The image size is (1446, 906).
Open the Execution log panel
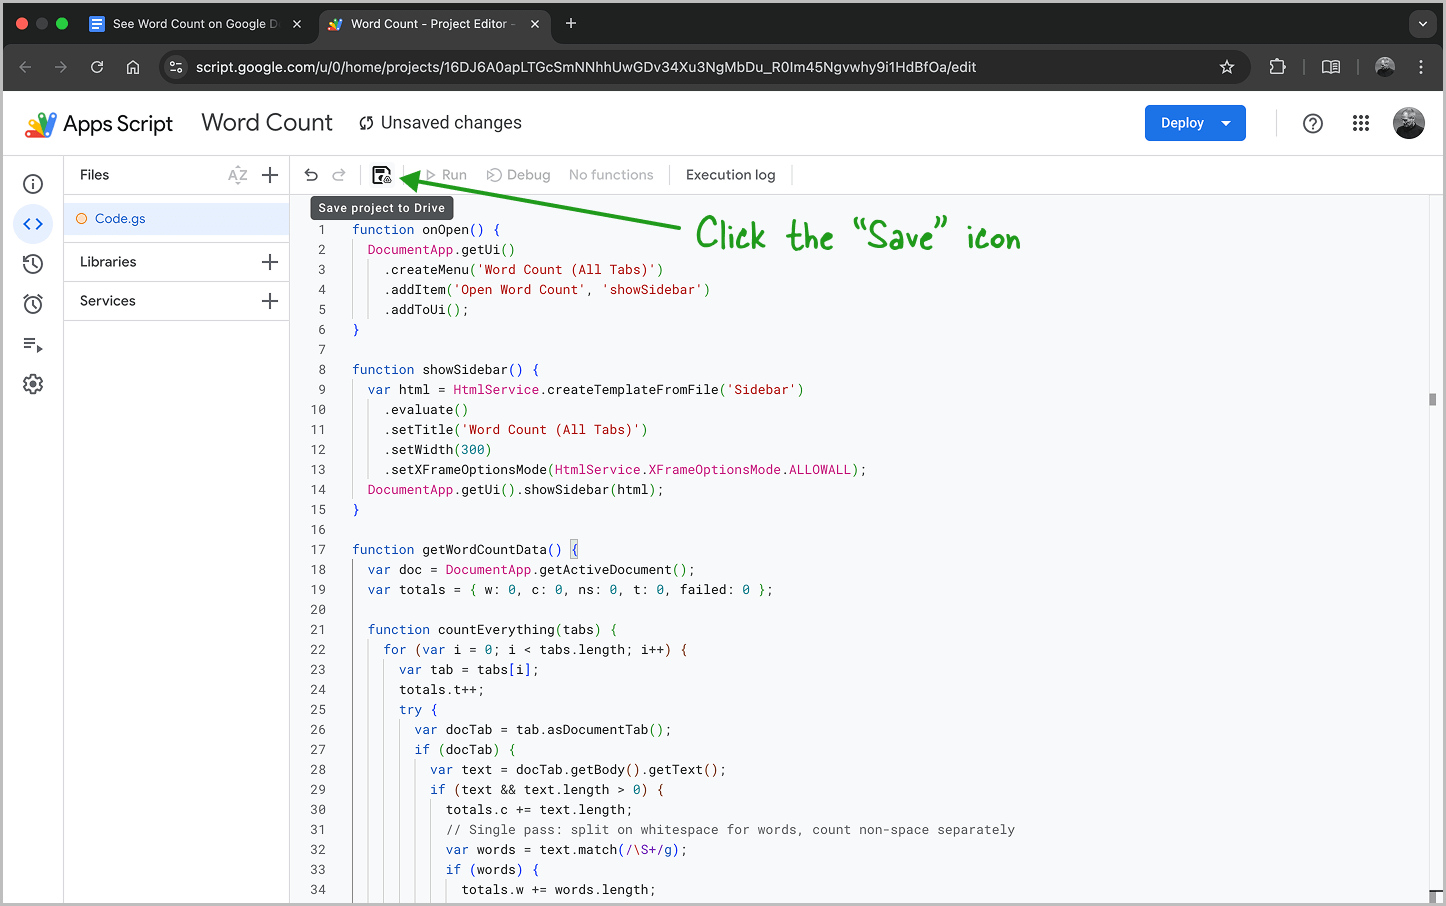tap(730, 174)
